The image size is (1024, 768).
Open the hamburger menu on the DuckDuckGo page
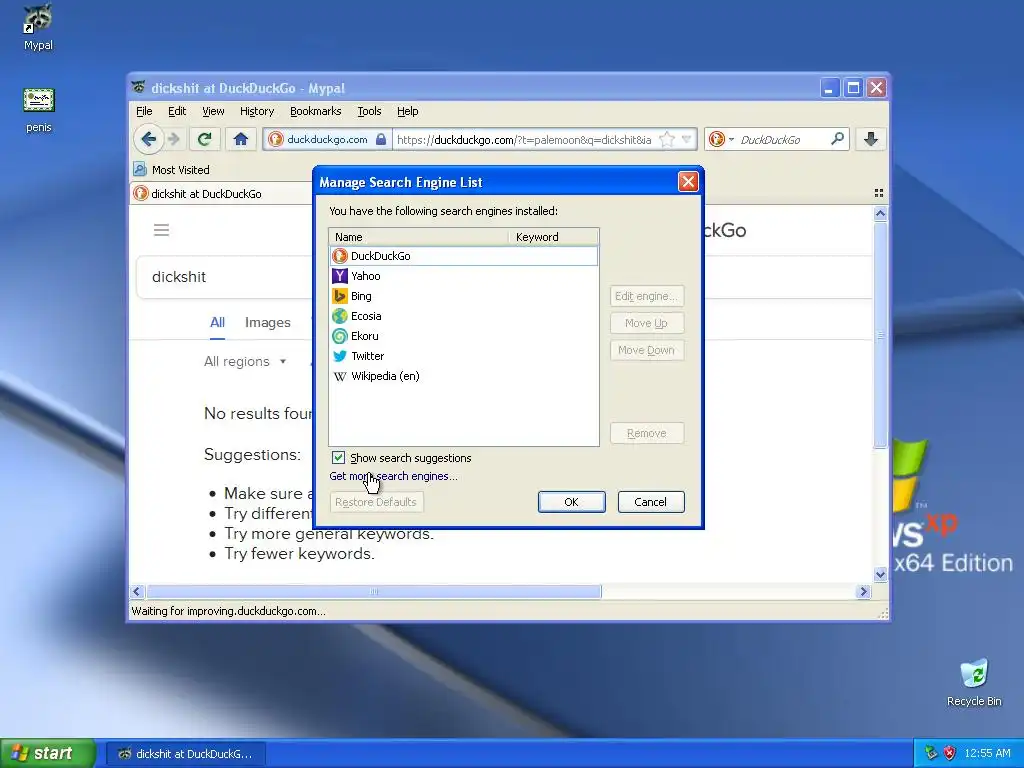click(161, 230)
